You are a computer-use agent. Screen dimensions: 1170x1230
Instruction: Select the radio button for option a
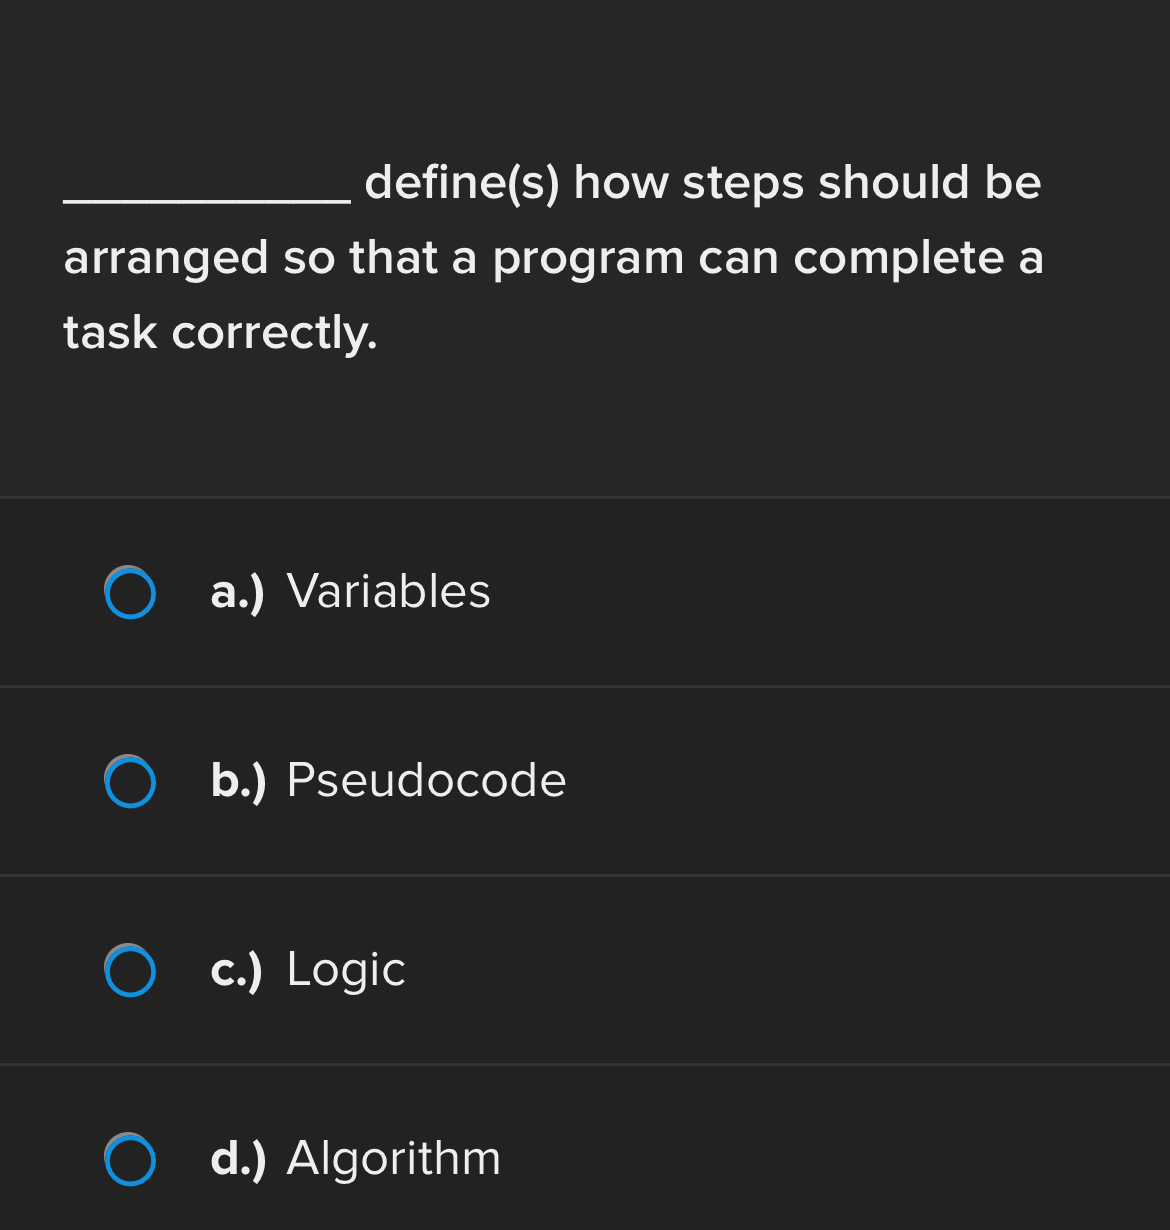(130, 592)
